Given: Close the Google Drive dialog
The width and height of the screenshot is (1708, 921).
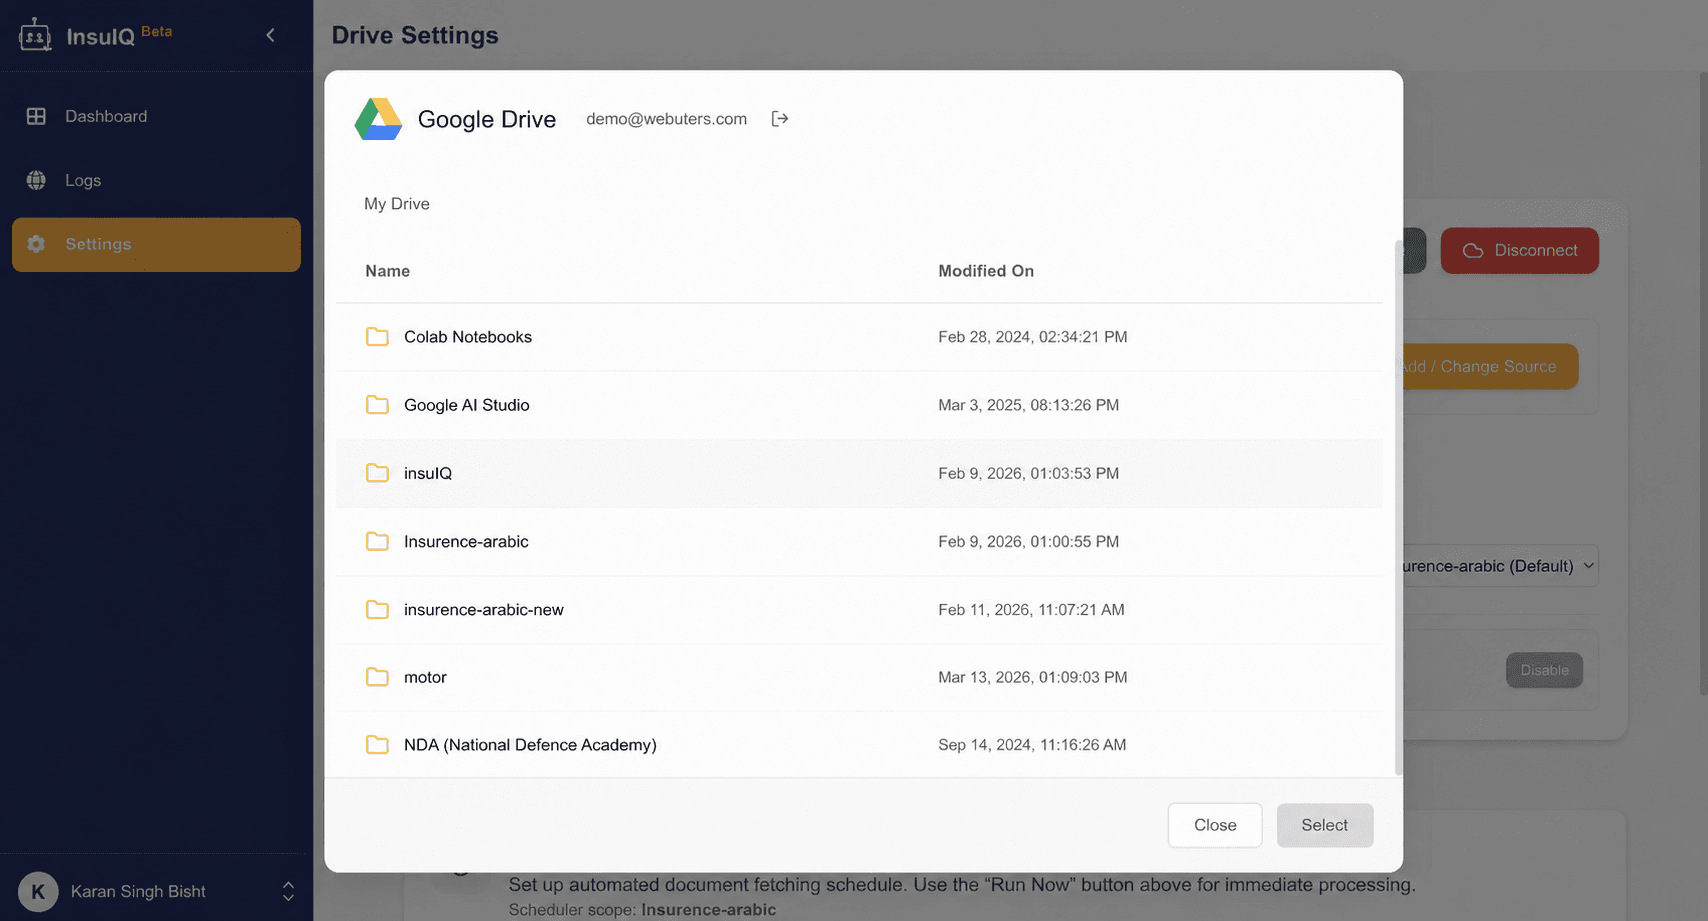Looking at the screenshot, I should [x=1215, y=825].
